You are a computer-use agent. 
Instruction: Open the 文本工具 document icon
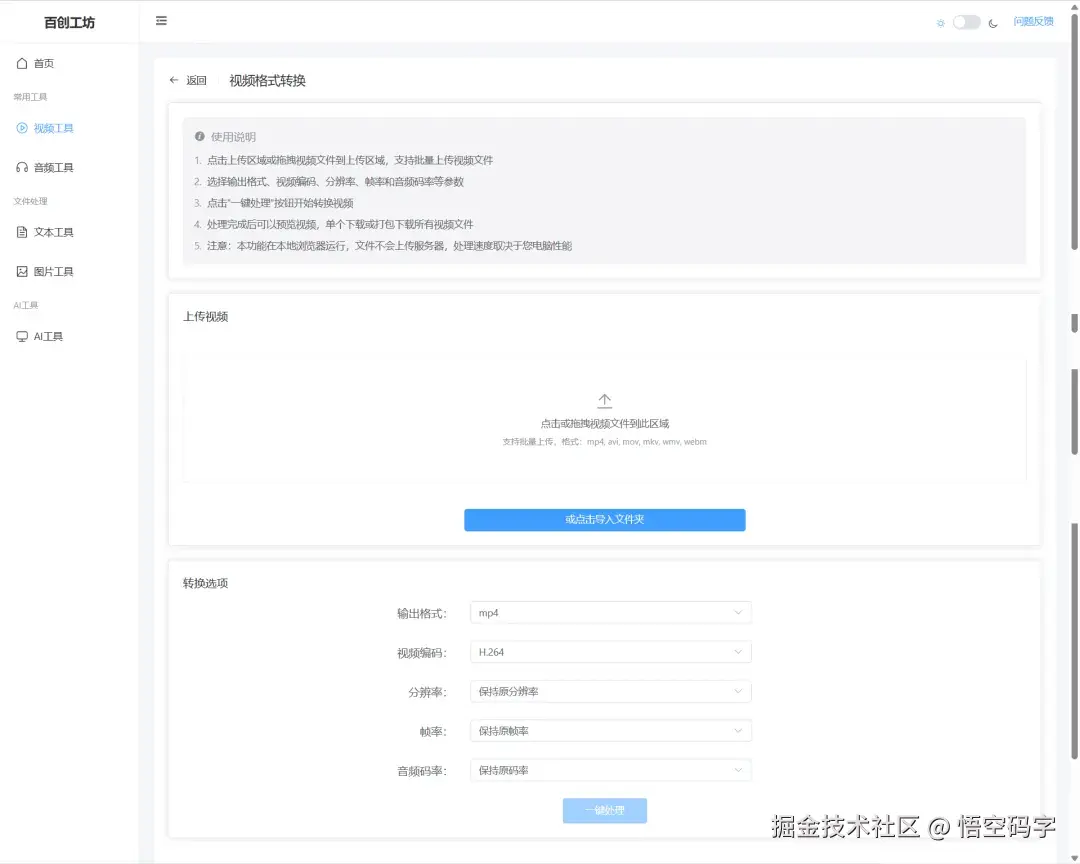pyautogui.click(x=24, y=232)
